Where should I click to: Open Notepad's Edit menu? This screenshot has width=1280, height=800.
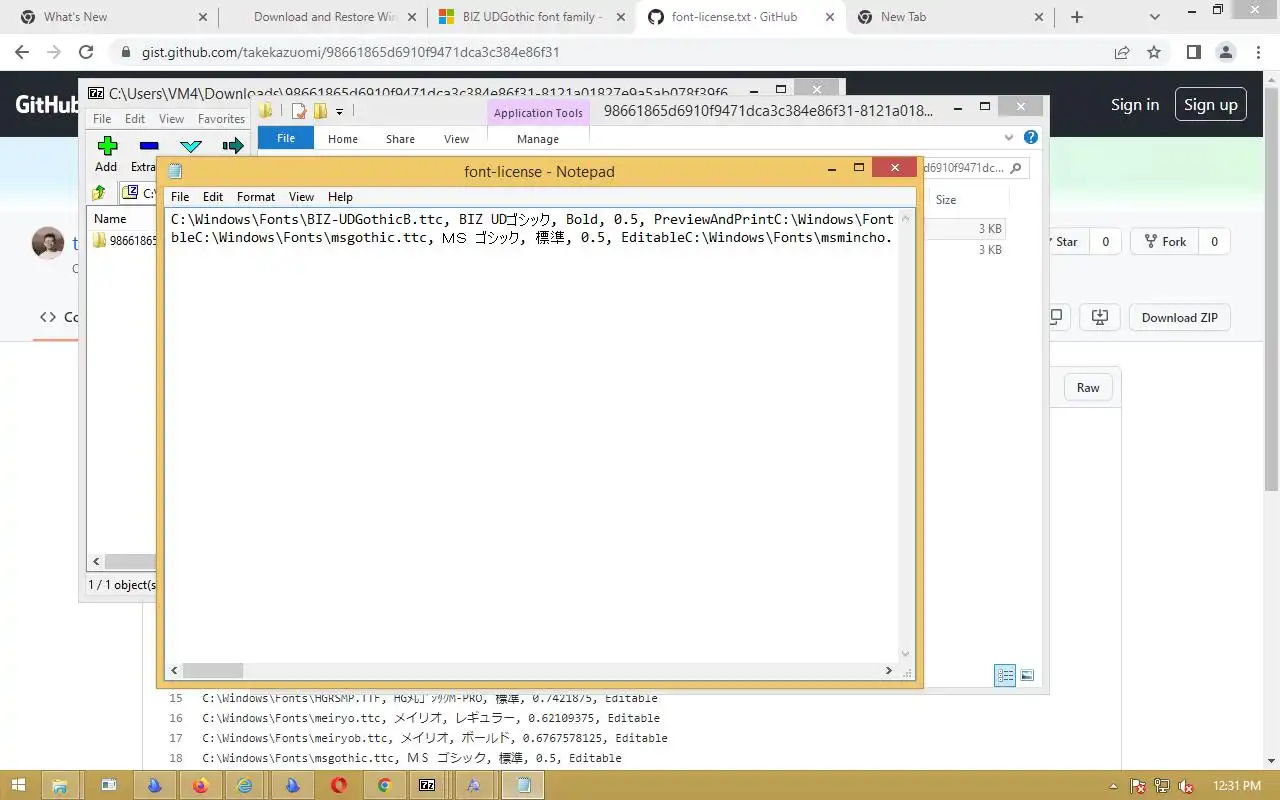pos(213,197)
